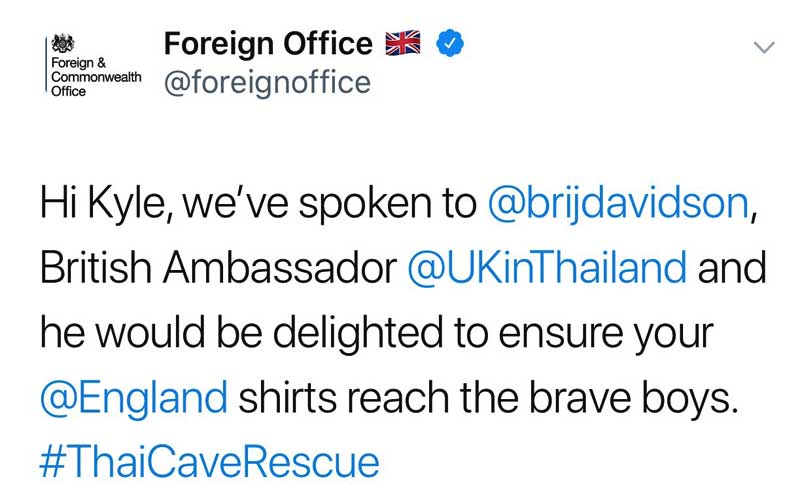Open the #ThaiCaveRescue hashtag
Screen dimensions: 800x500
coord(209,462)
